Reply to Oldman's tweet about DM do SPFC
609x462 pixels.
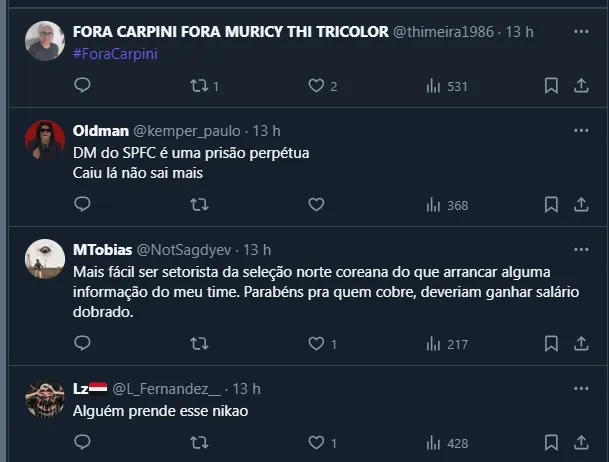[x=82, y=205]
